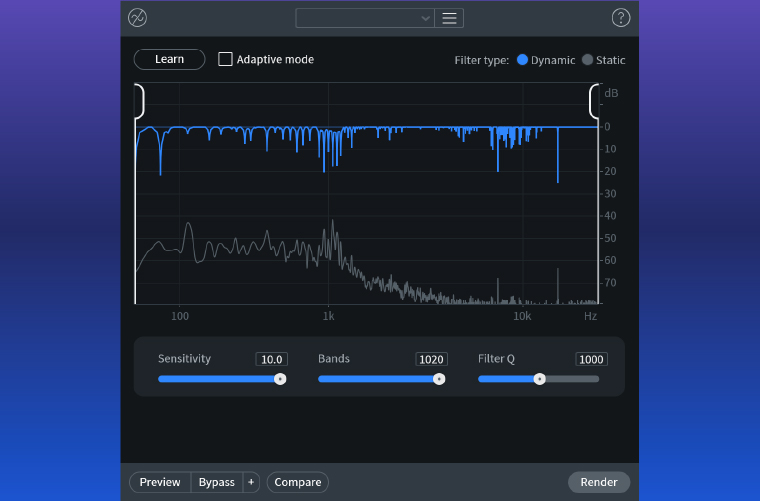Viewport: 760px width, 501px height.
Task: Click the Compare button
Action: point(298,482)
